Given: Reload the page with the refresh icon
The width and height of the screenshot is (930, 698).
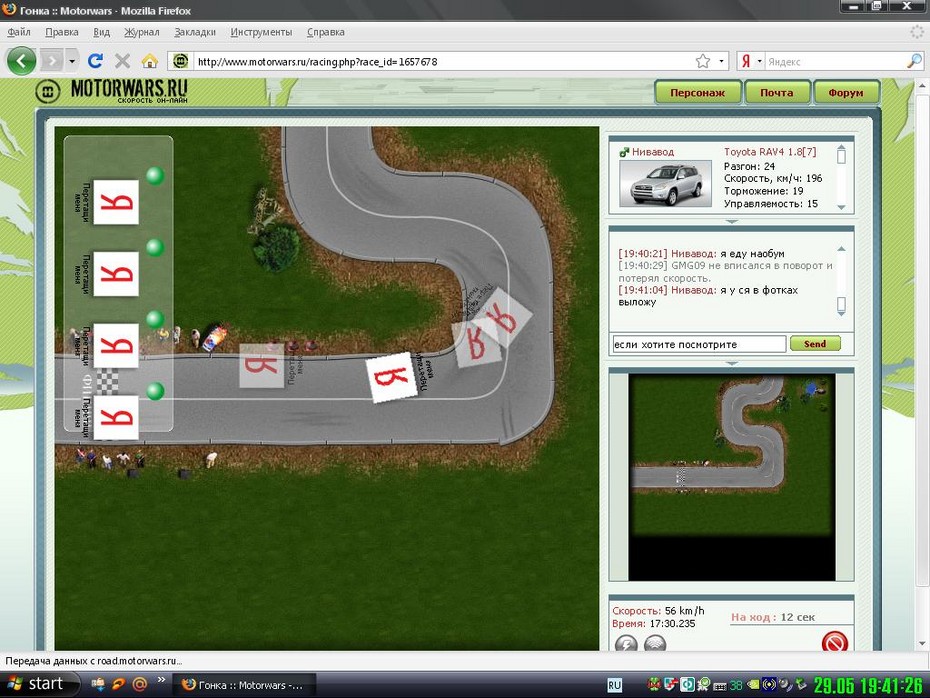Looking at the screenshot, I should 96,61.
